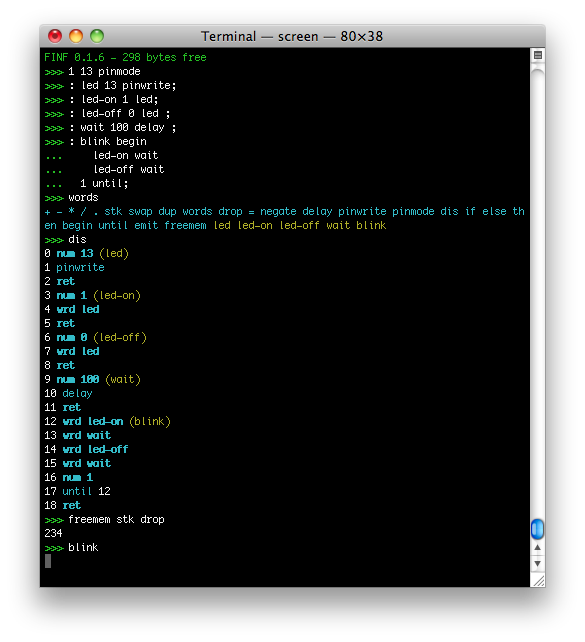Click the 'led-on wait' continuation line
Viewport: 585px width, 642px height.
click(x=101, y=156)
